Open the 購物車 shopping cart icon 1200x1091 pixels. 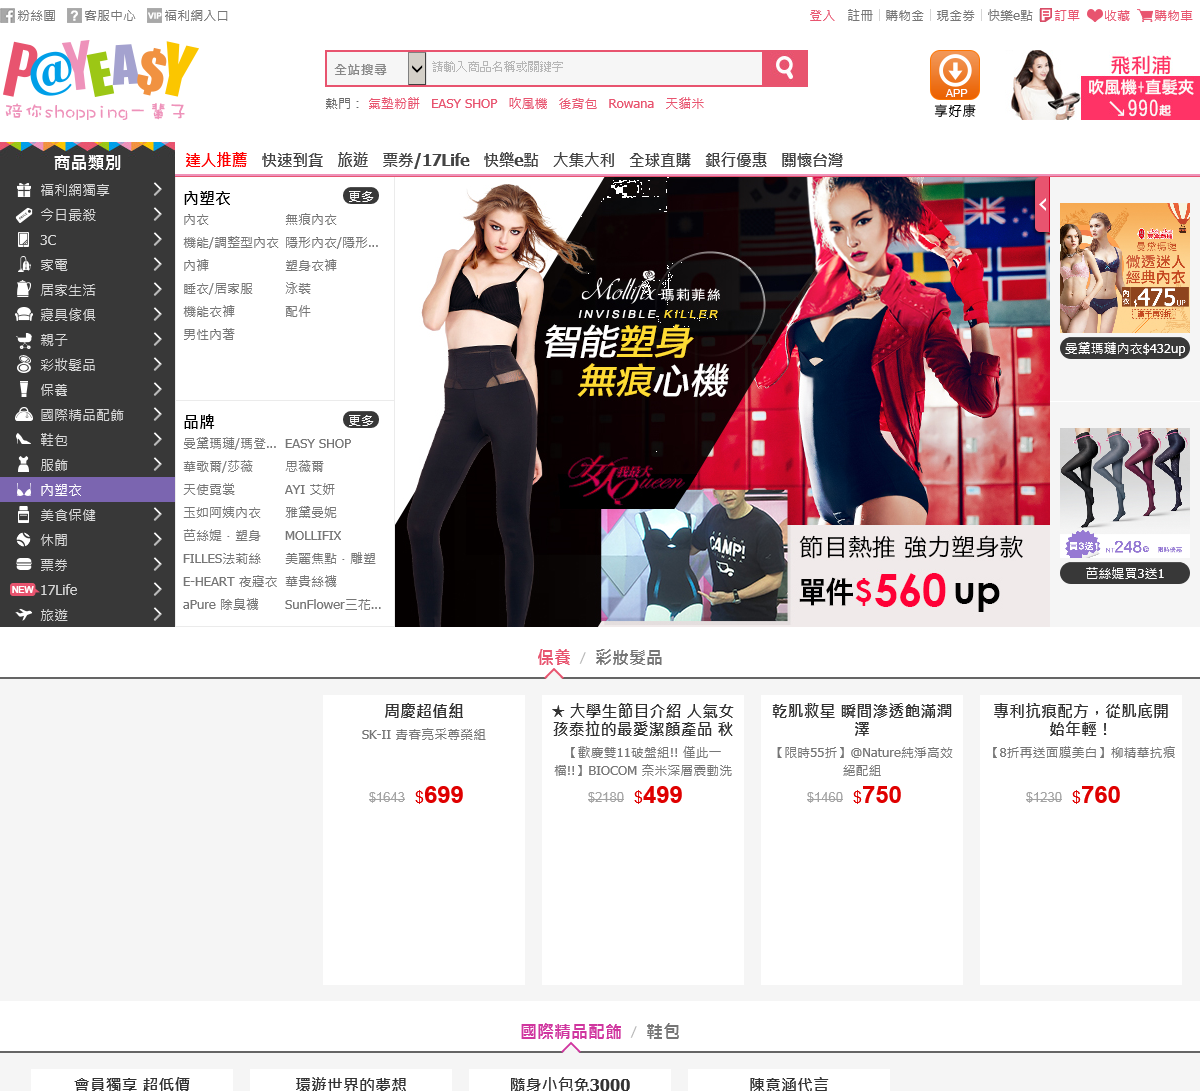point(1145,16)
